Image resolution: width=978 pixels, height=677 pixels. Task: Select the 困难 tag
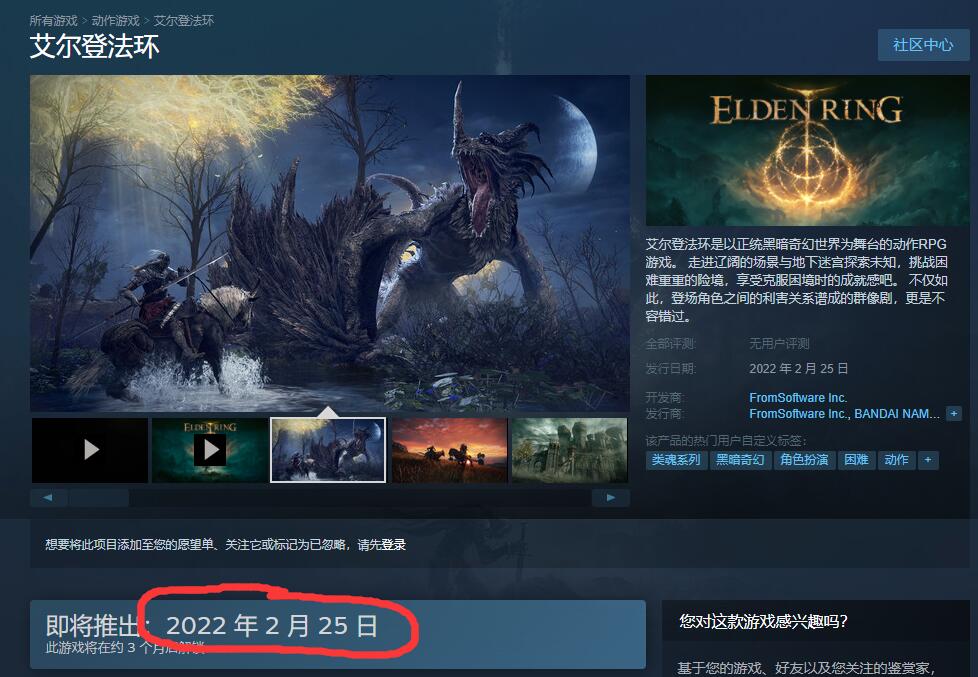click(856, 460)
